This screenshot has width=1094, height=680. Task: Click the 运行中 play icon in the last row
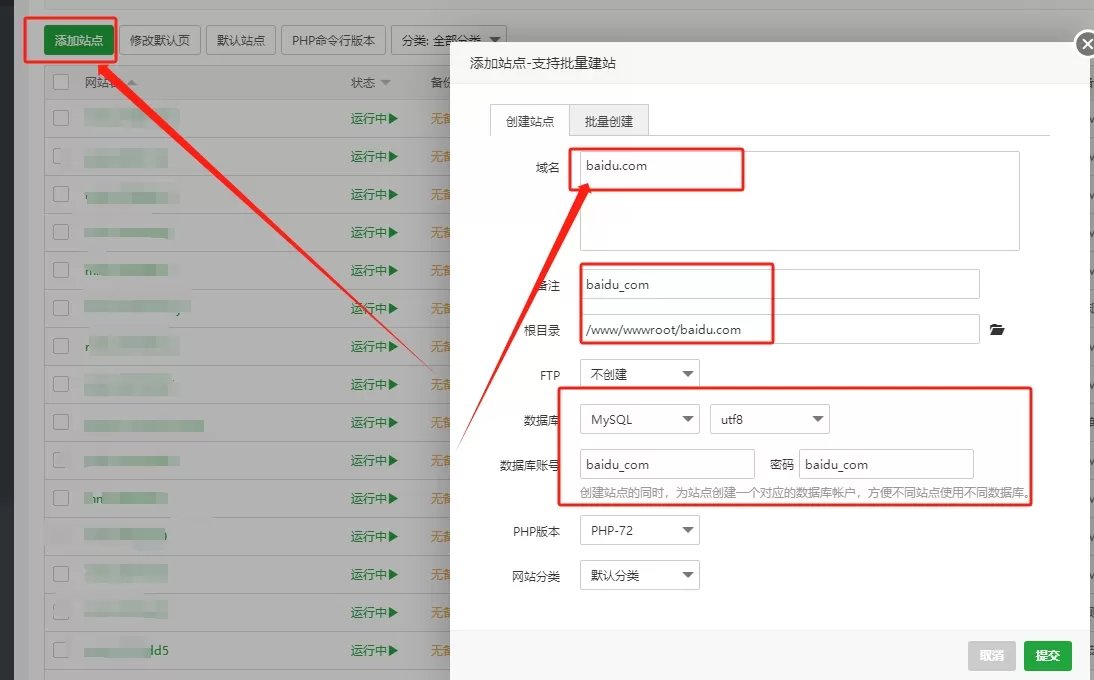click(393, 650)
